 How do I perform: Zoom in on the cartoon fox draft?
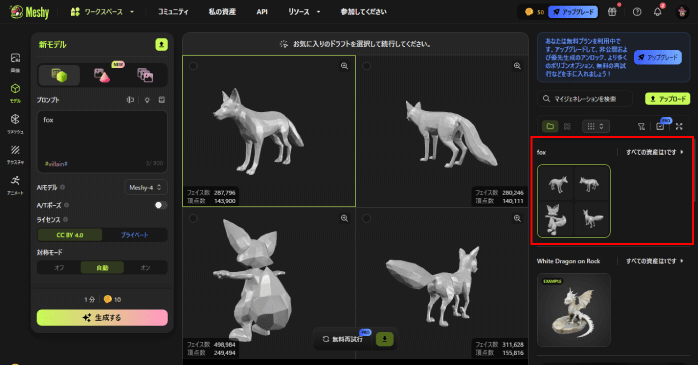coord(344,219)
